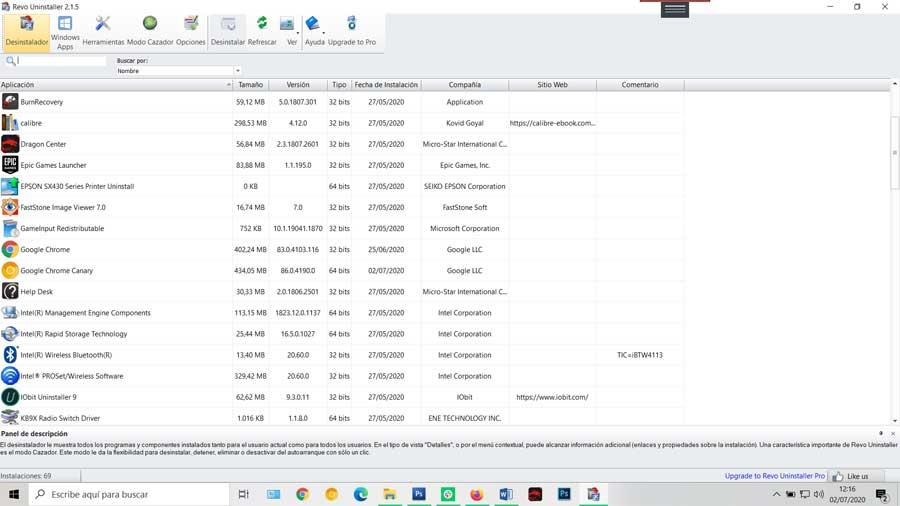Focus the application search field
The width and height of the screenshot is (900, 506).
(x=61, y=60)
